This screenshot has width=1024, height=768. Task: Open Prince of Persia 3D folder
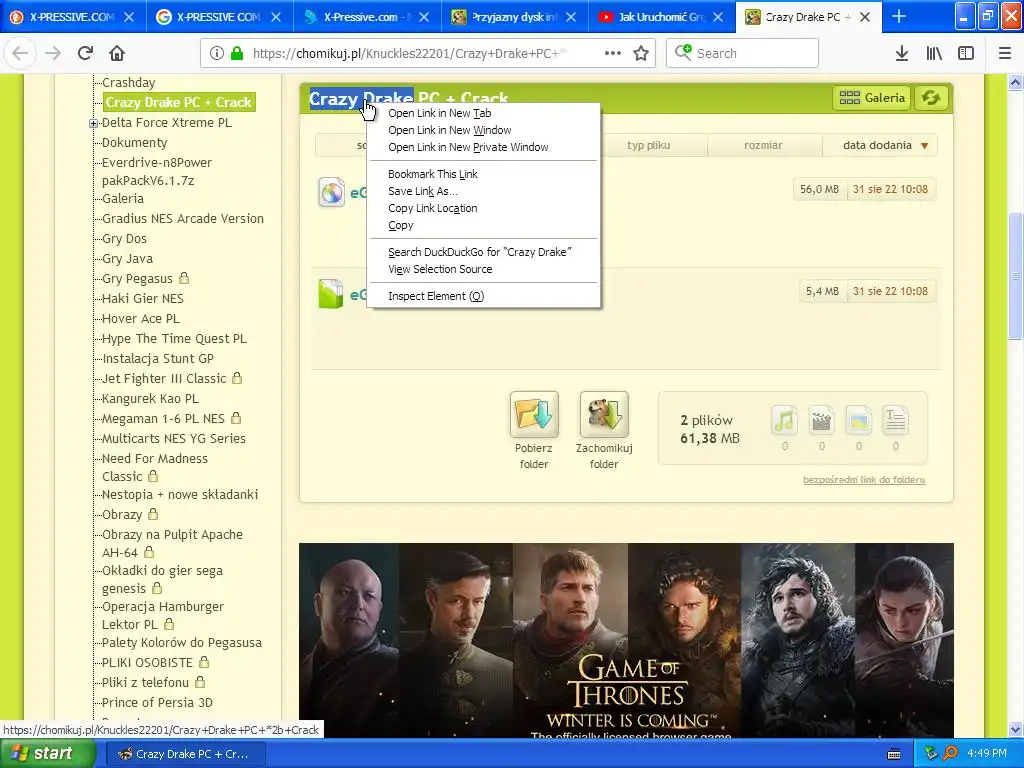coord(157,702)
